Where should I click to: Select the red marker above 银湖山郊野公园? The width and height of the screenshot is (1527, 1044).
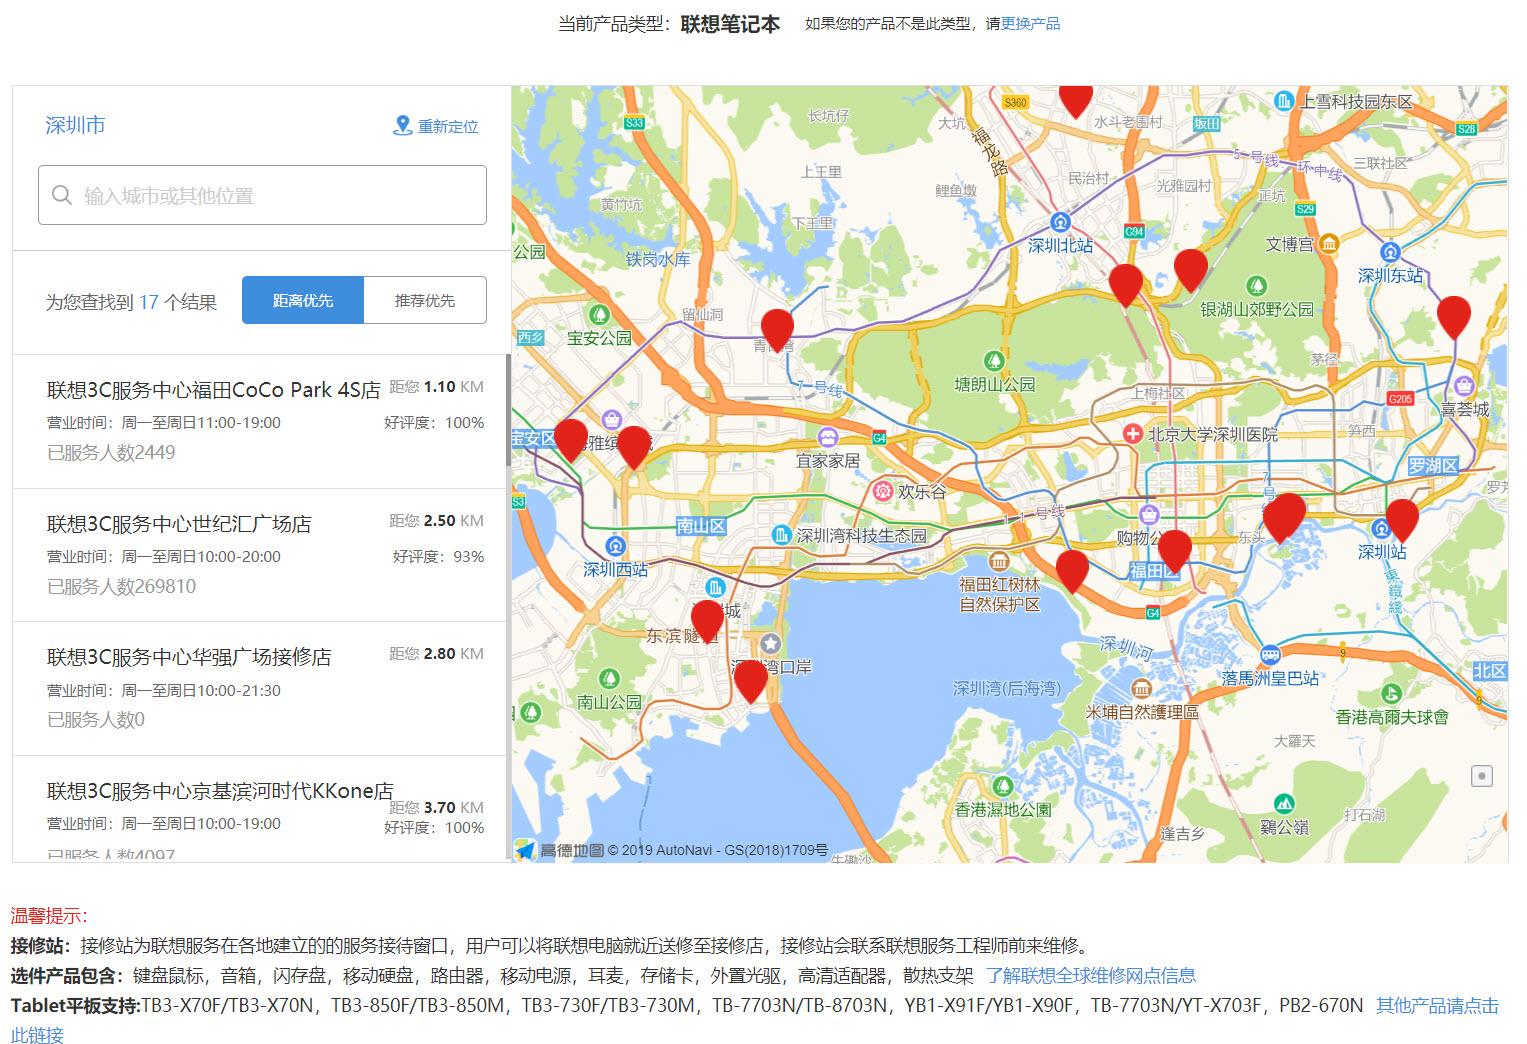[x=1190, y=270]
